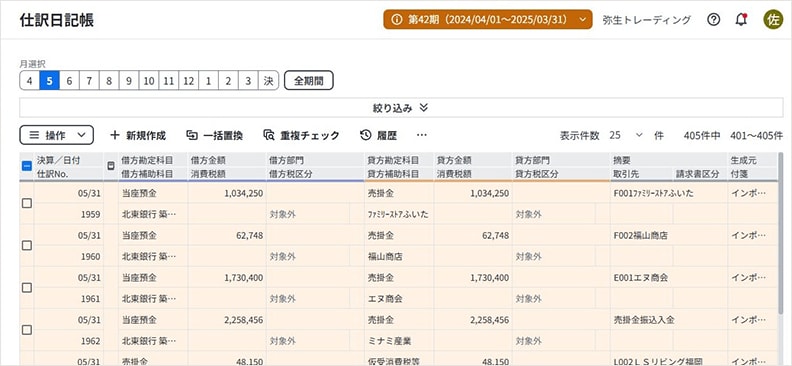Click the 弥生トレーディング company name
Viewport: 792px width, 366px height.
coord(647,20)
